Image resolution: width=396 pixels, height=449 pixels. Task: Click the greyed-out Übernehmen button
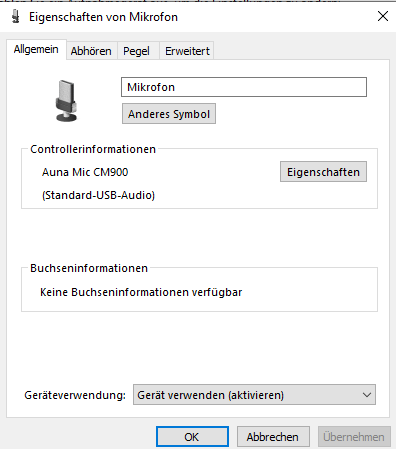click(x=354, y=437)
